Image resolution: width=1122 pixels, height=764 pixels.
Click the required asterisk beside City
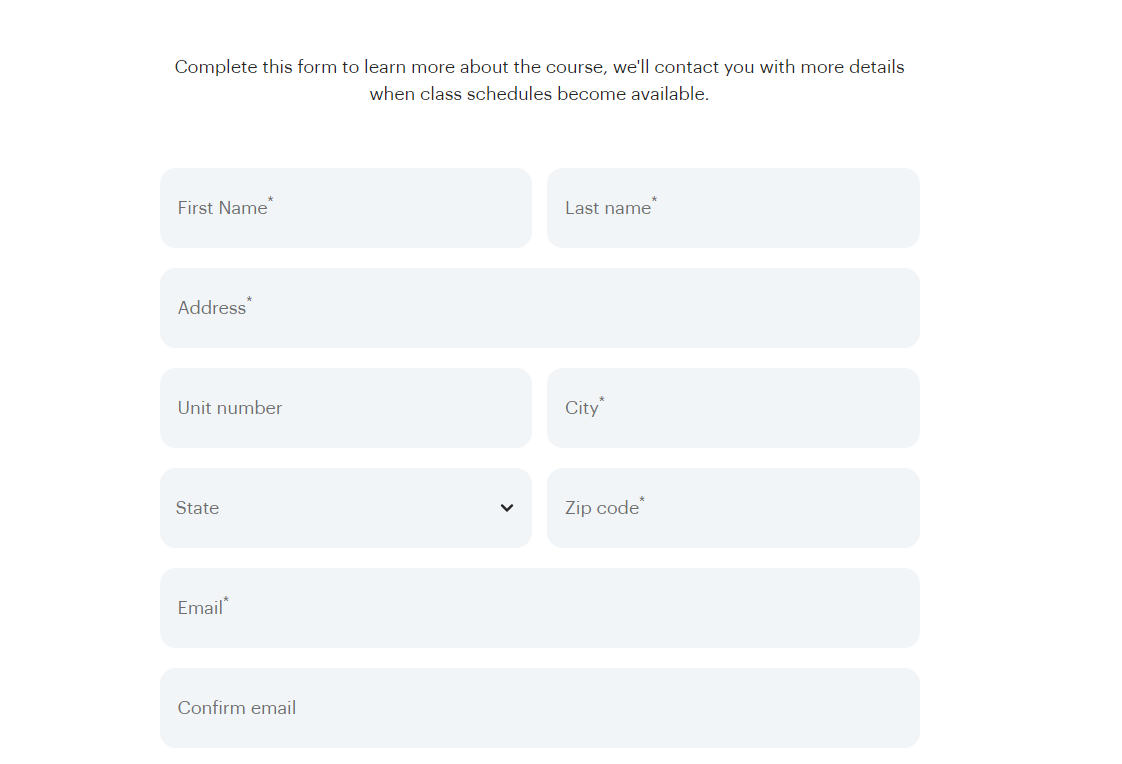coord(602,400)
